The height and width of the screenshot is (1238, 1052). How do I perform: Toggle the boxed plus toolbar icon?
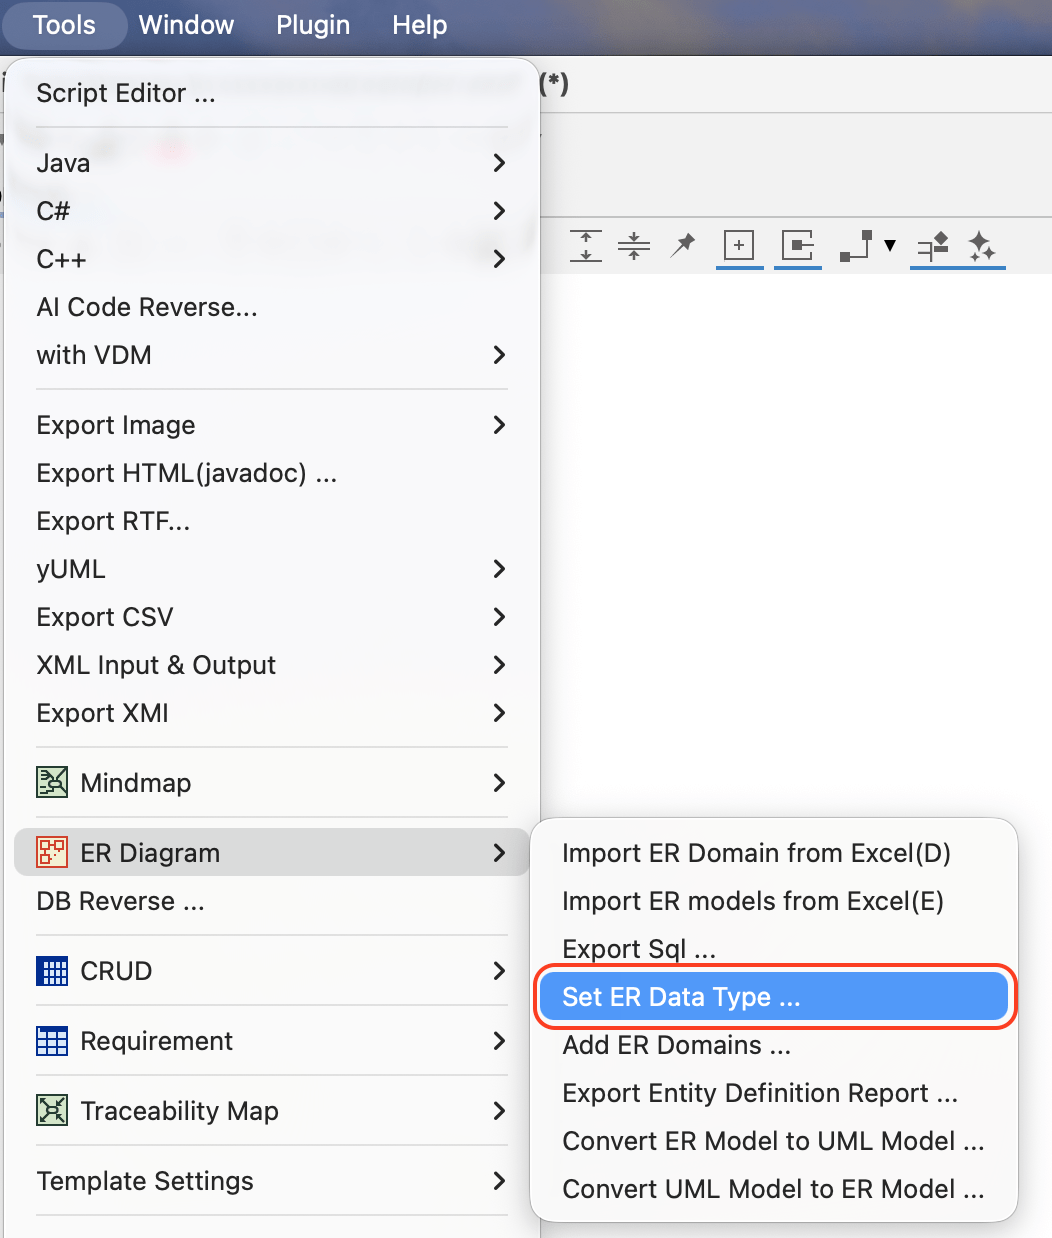[739, 245]
